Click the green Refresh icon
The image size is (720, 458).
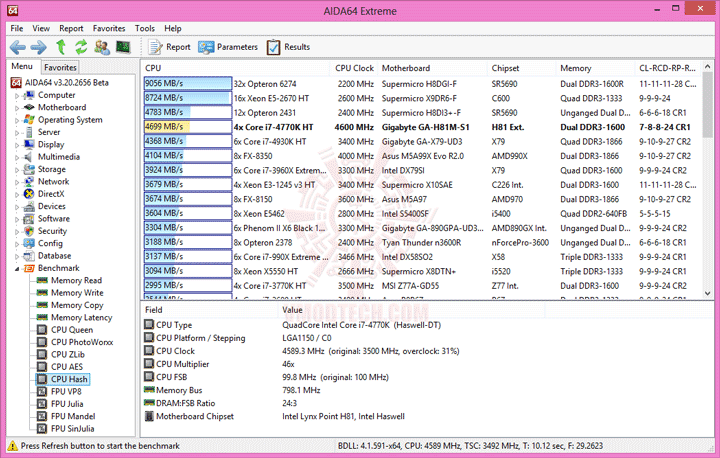click(x=81, y=47)
